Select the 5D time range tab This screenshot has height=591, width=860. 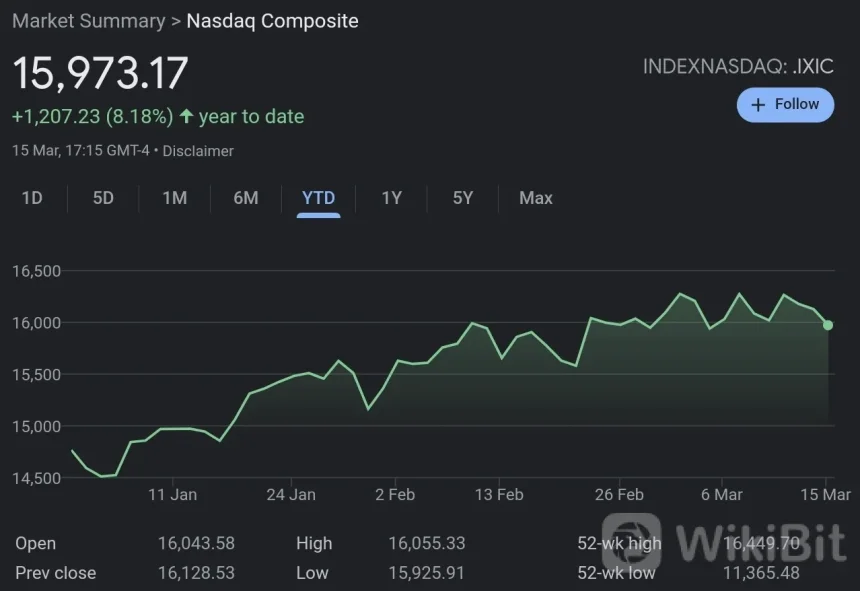pos(103,198)
